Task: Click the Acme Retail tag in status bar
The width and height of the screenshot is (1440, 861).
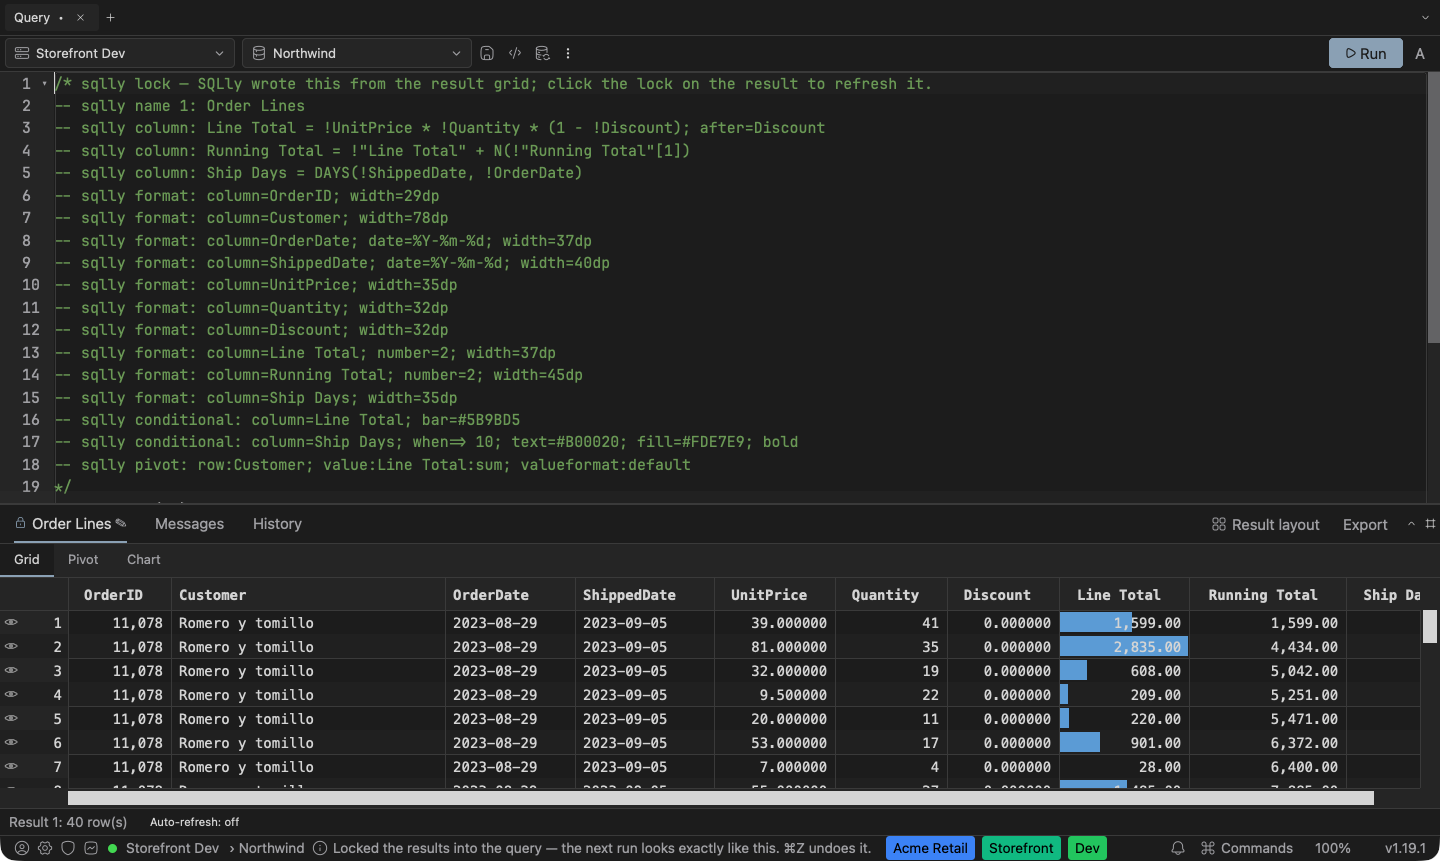Action: [930, 848]
